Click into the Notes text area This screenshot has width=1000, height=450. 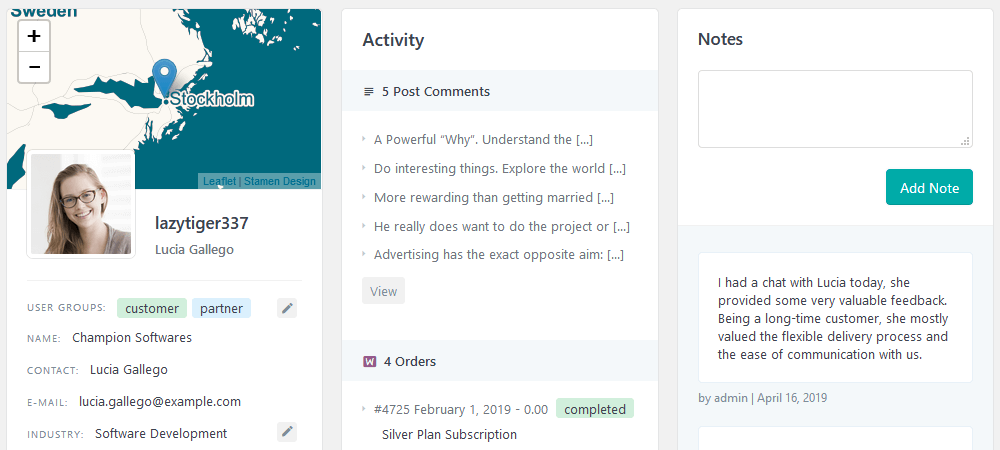835,109
